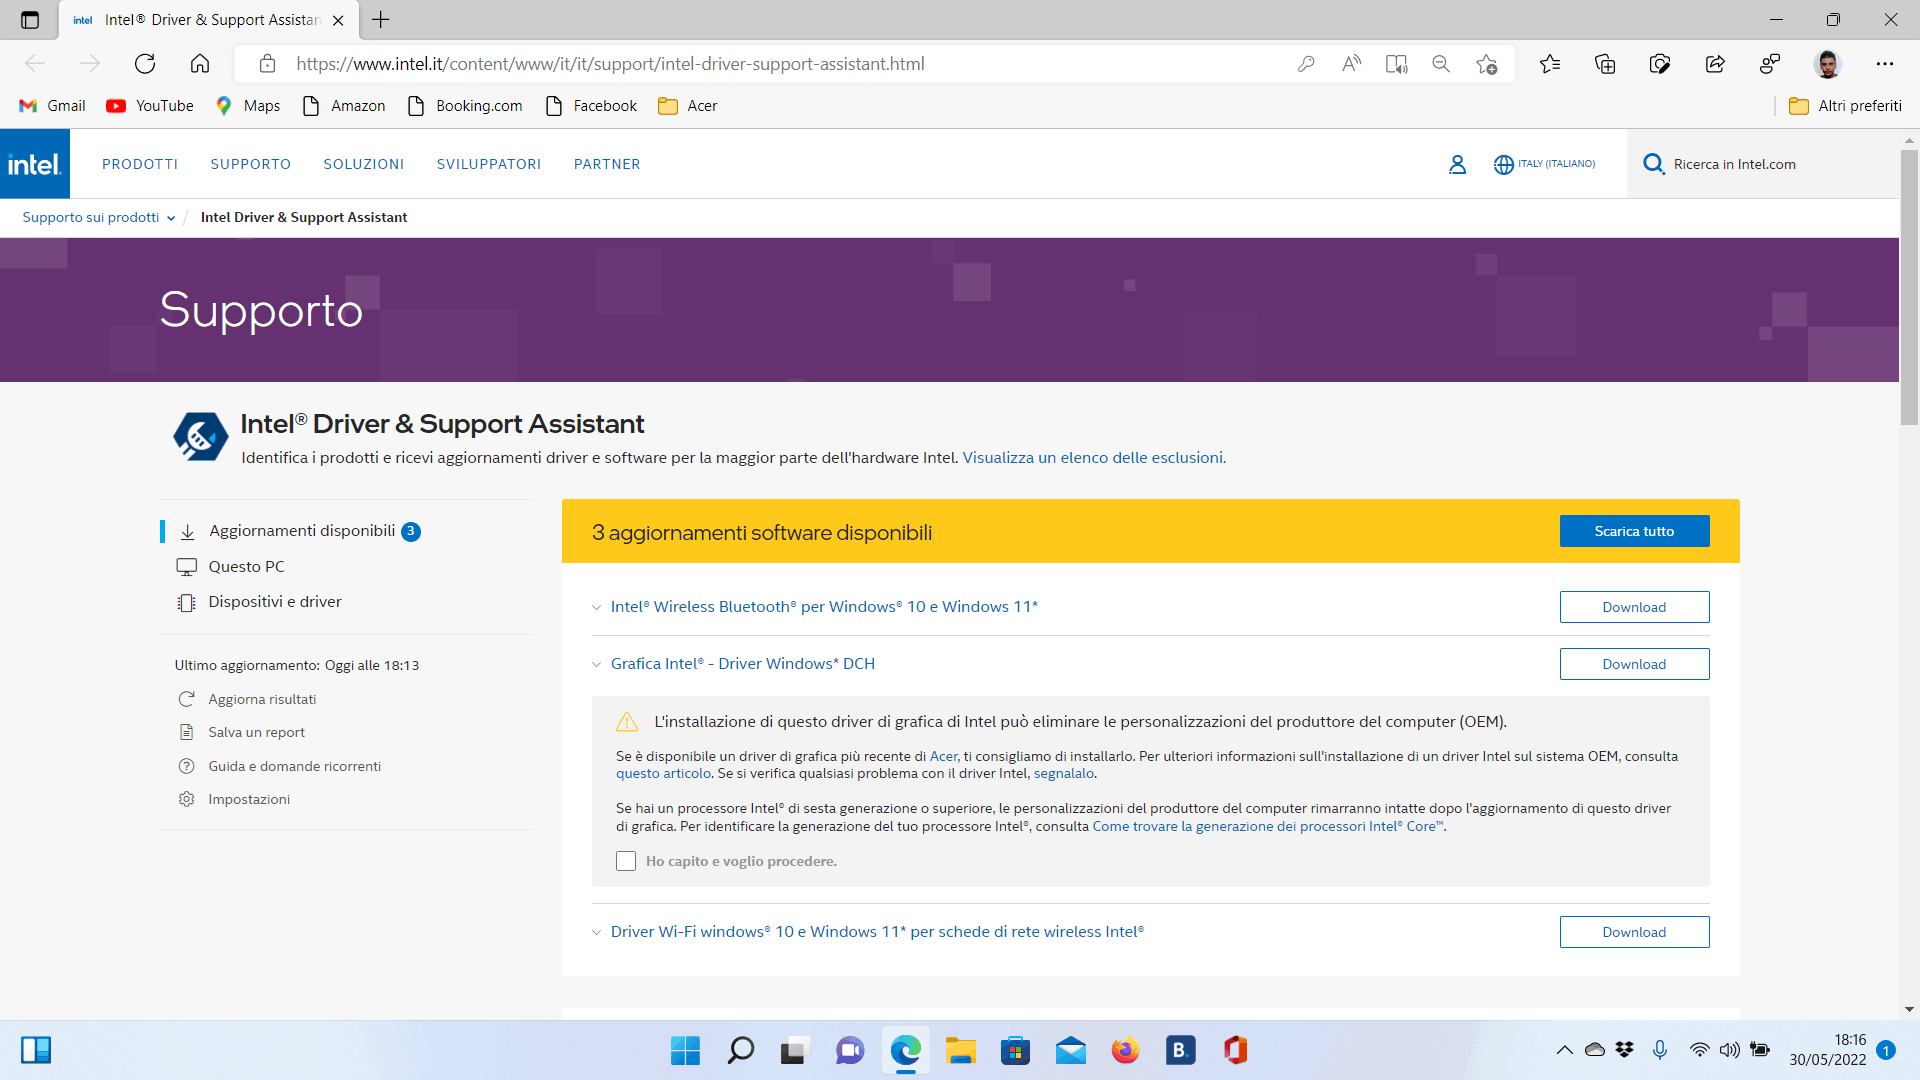Open Supporto sui prodotti breadcrumb dropdown
This screenshot has width=1920, height=1080.
pyautogui.click(x=99, y=217)
